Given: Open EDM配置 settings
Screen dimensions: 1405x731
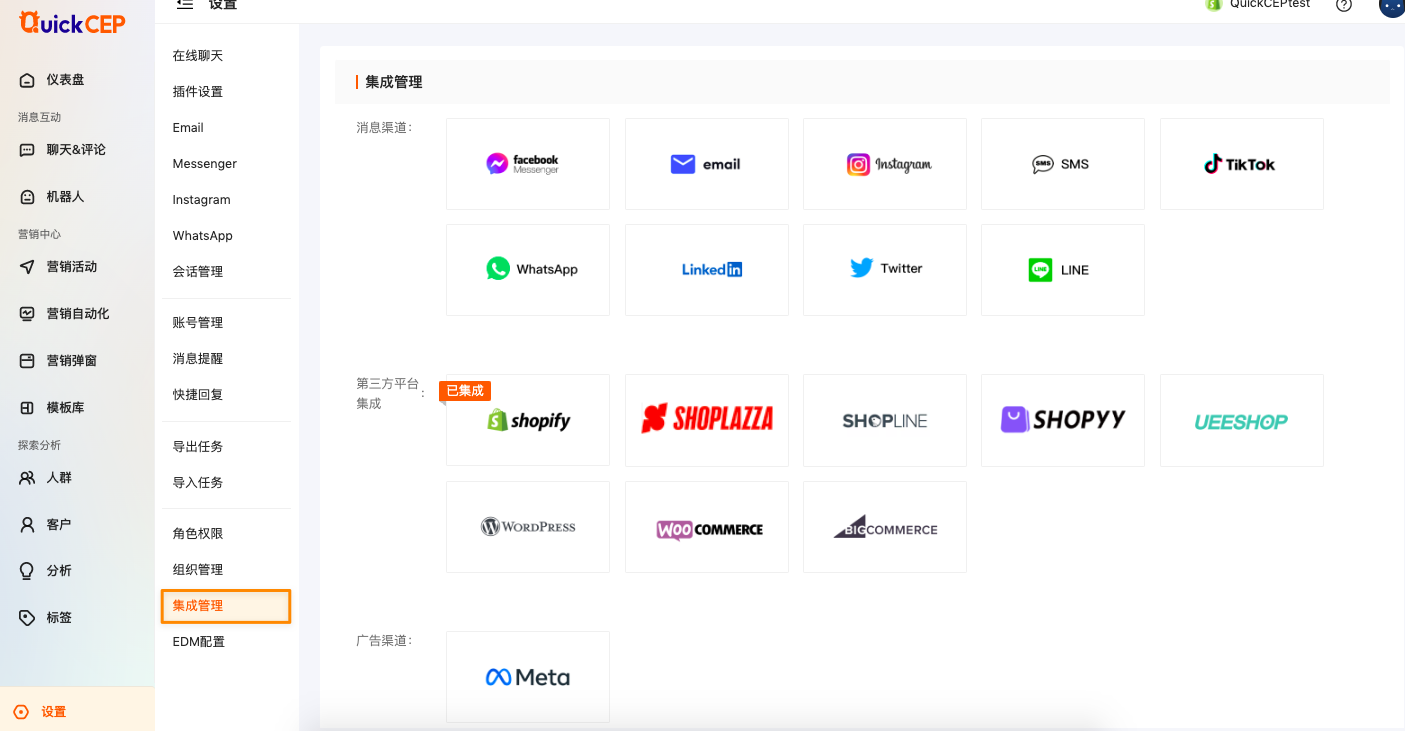Looking at the screenshot, I should click(x=199, y=642).
